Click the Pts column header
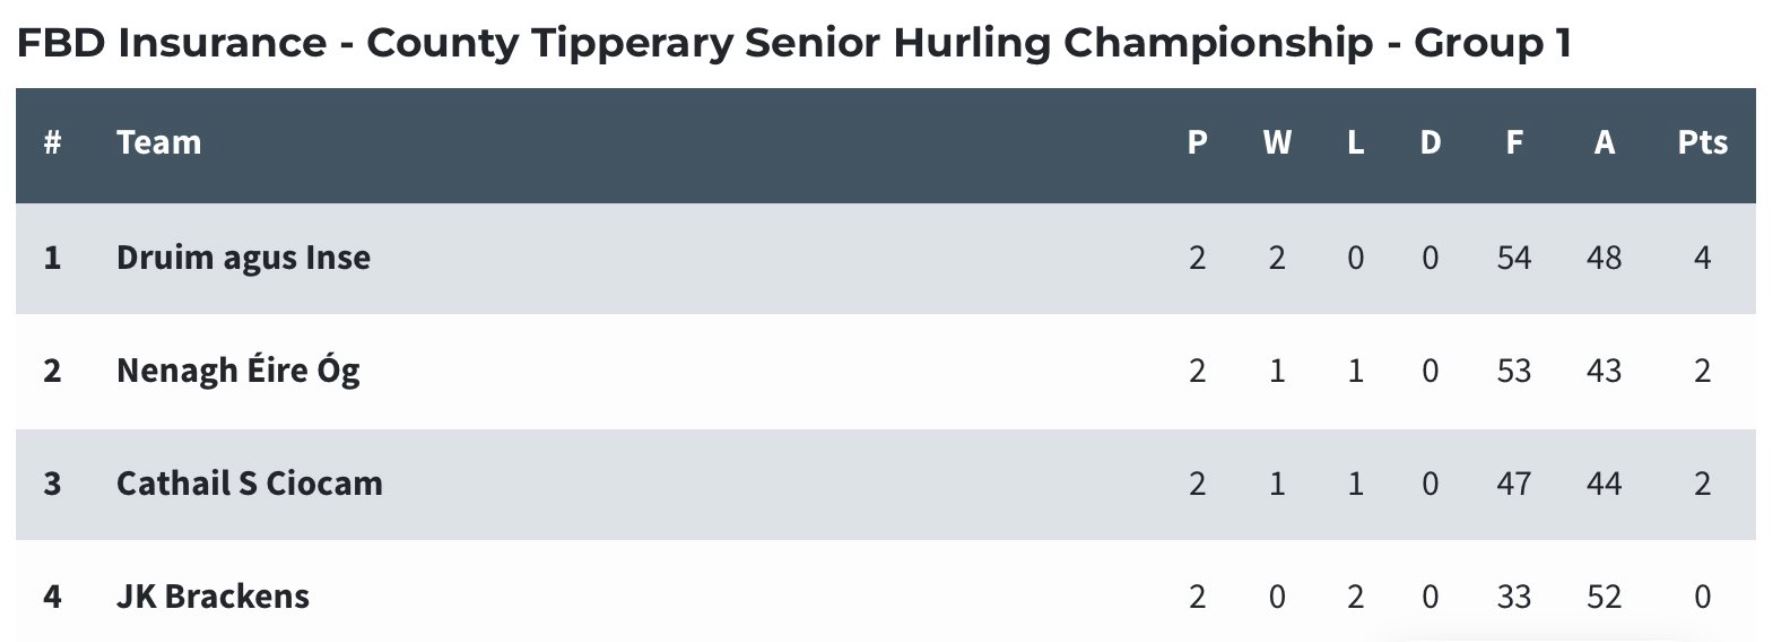The width and height of the screenshot is (1773, 642). pos(1702,142)
